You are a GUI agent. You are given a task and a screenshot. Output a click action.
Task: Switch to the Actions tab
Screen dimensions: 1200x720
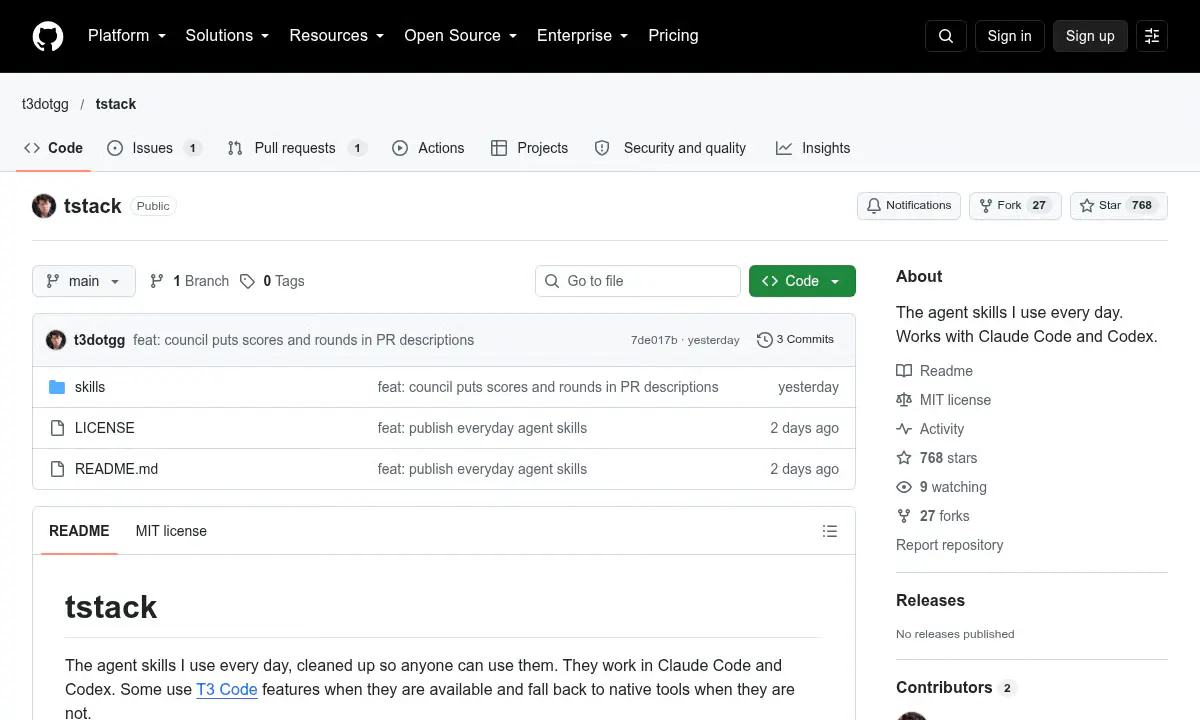(x=428, y=148)
